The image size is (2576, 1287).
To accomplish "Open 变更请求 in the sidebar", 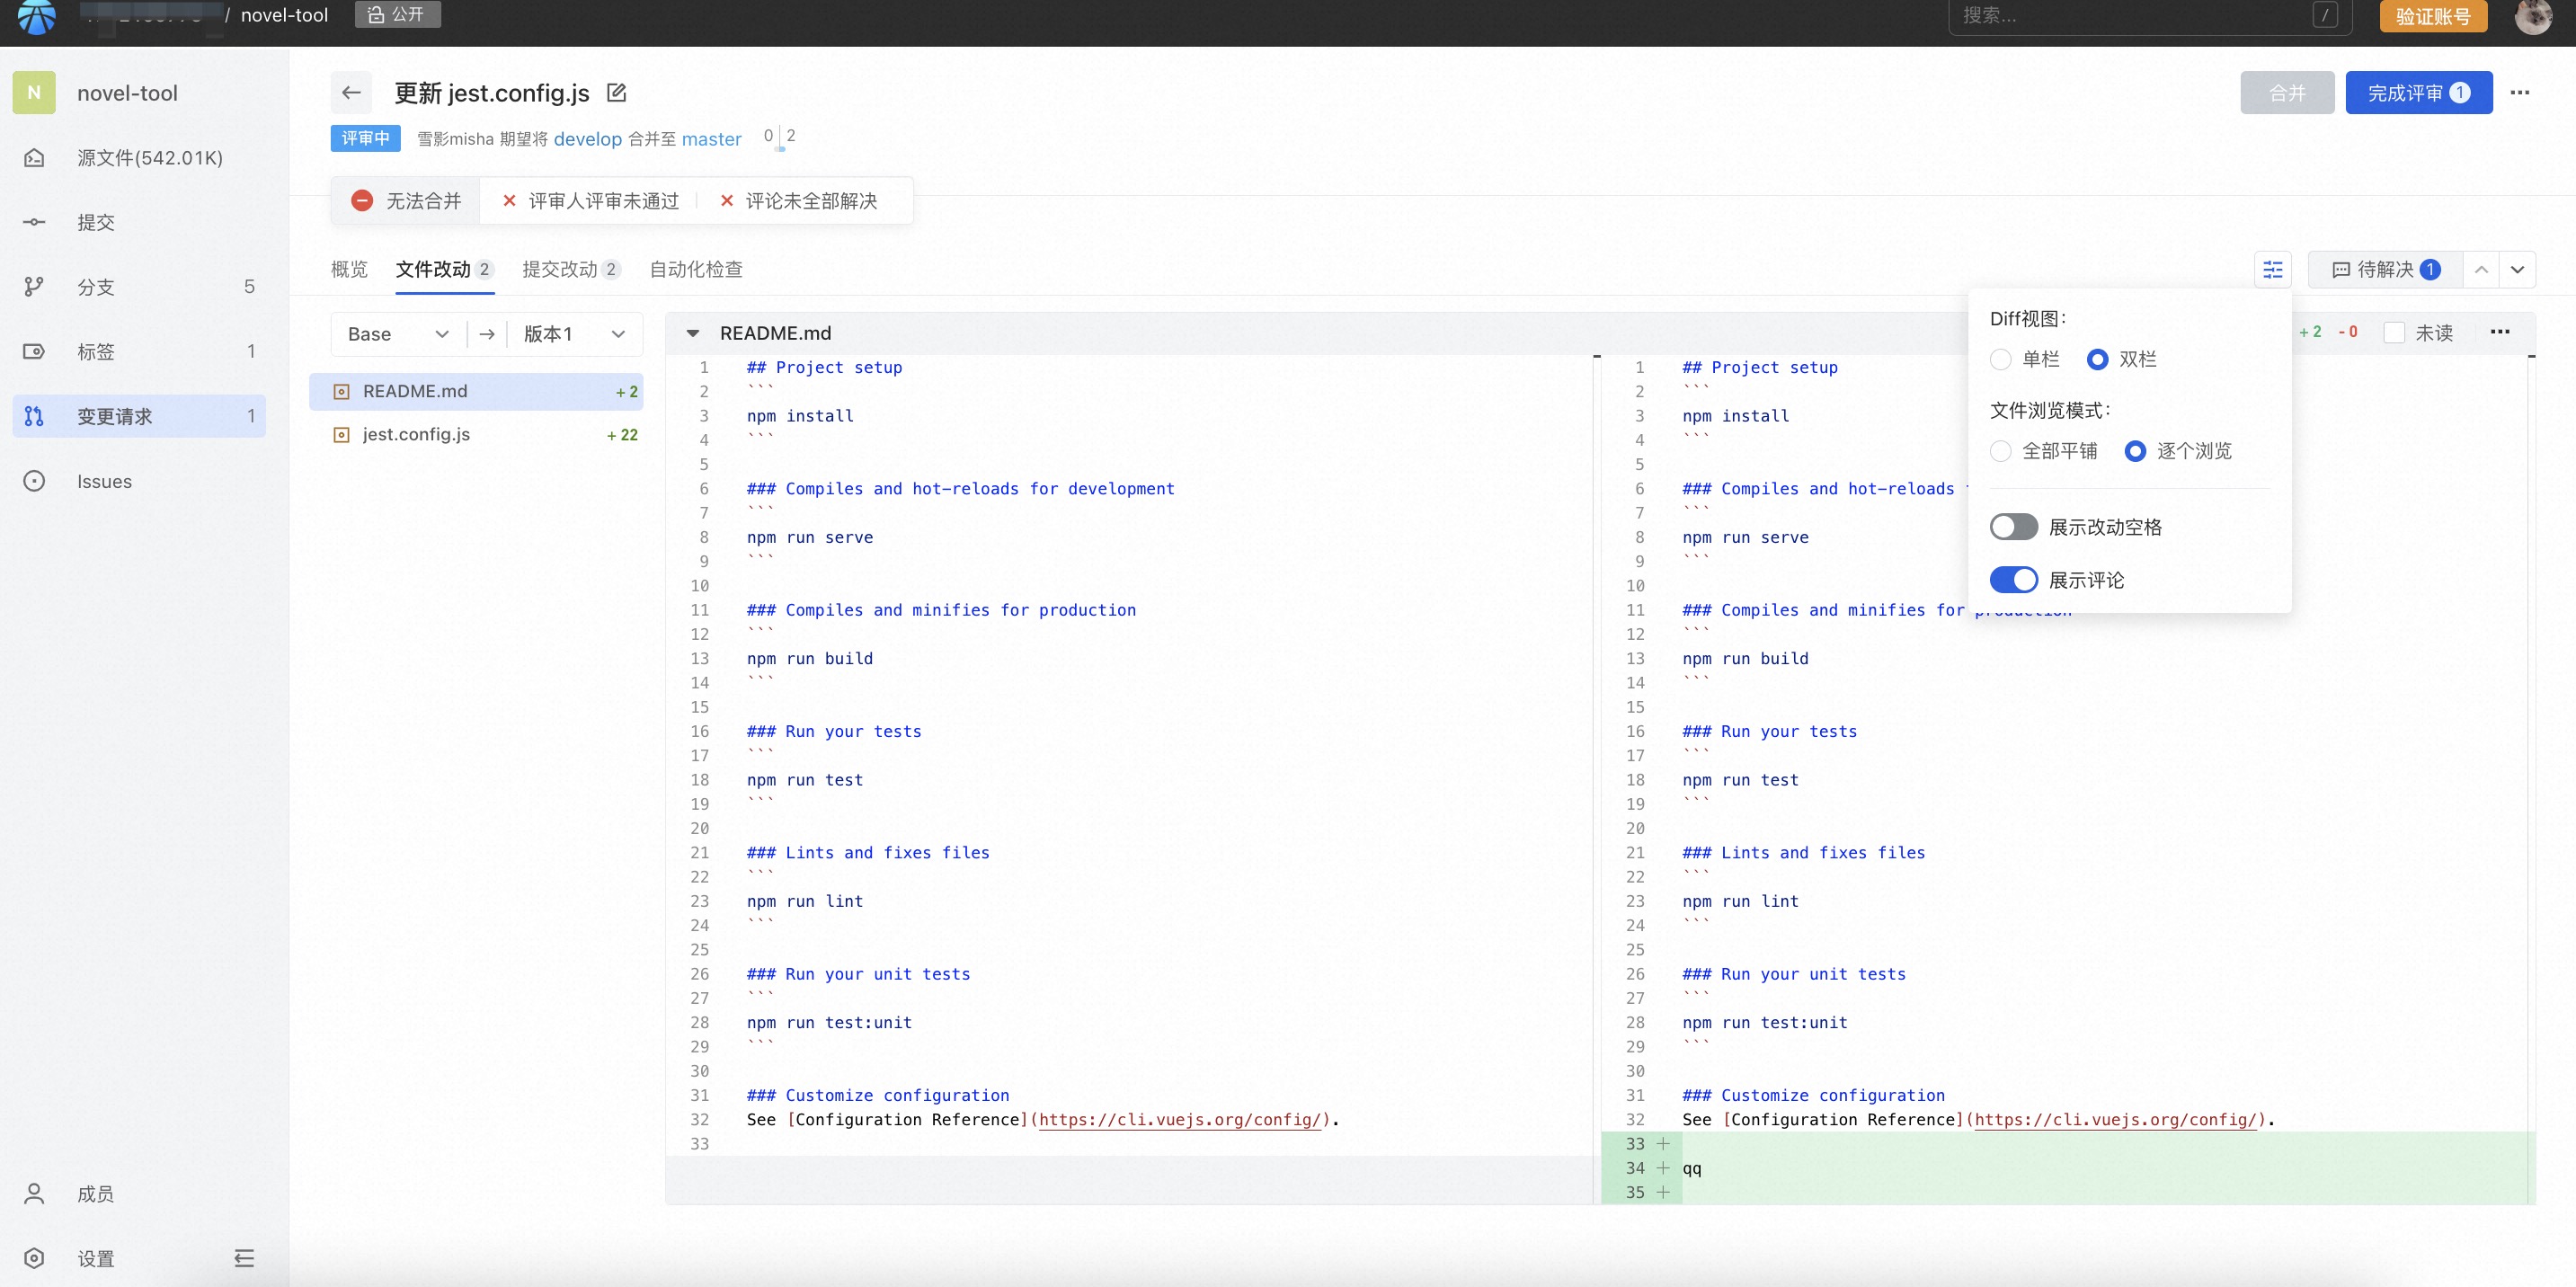I will 139,416.
